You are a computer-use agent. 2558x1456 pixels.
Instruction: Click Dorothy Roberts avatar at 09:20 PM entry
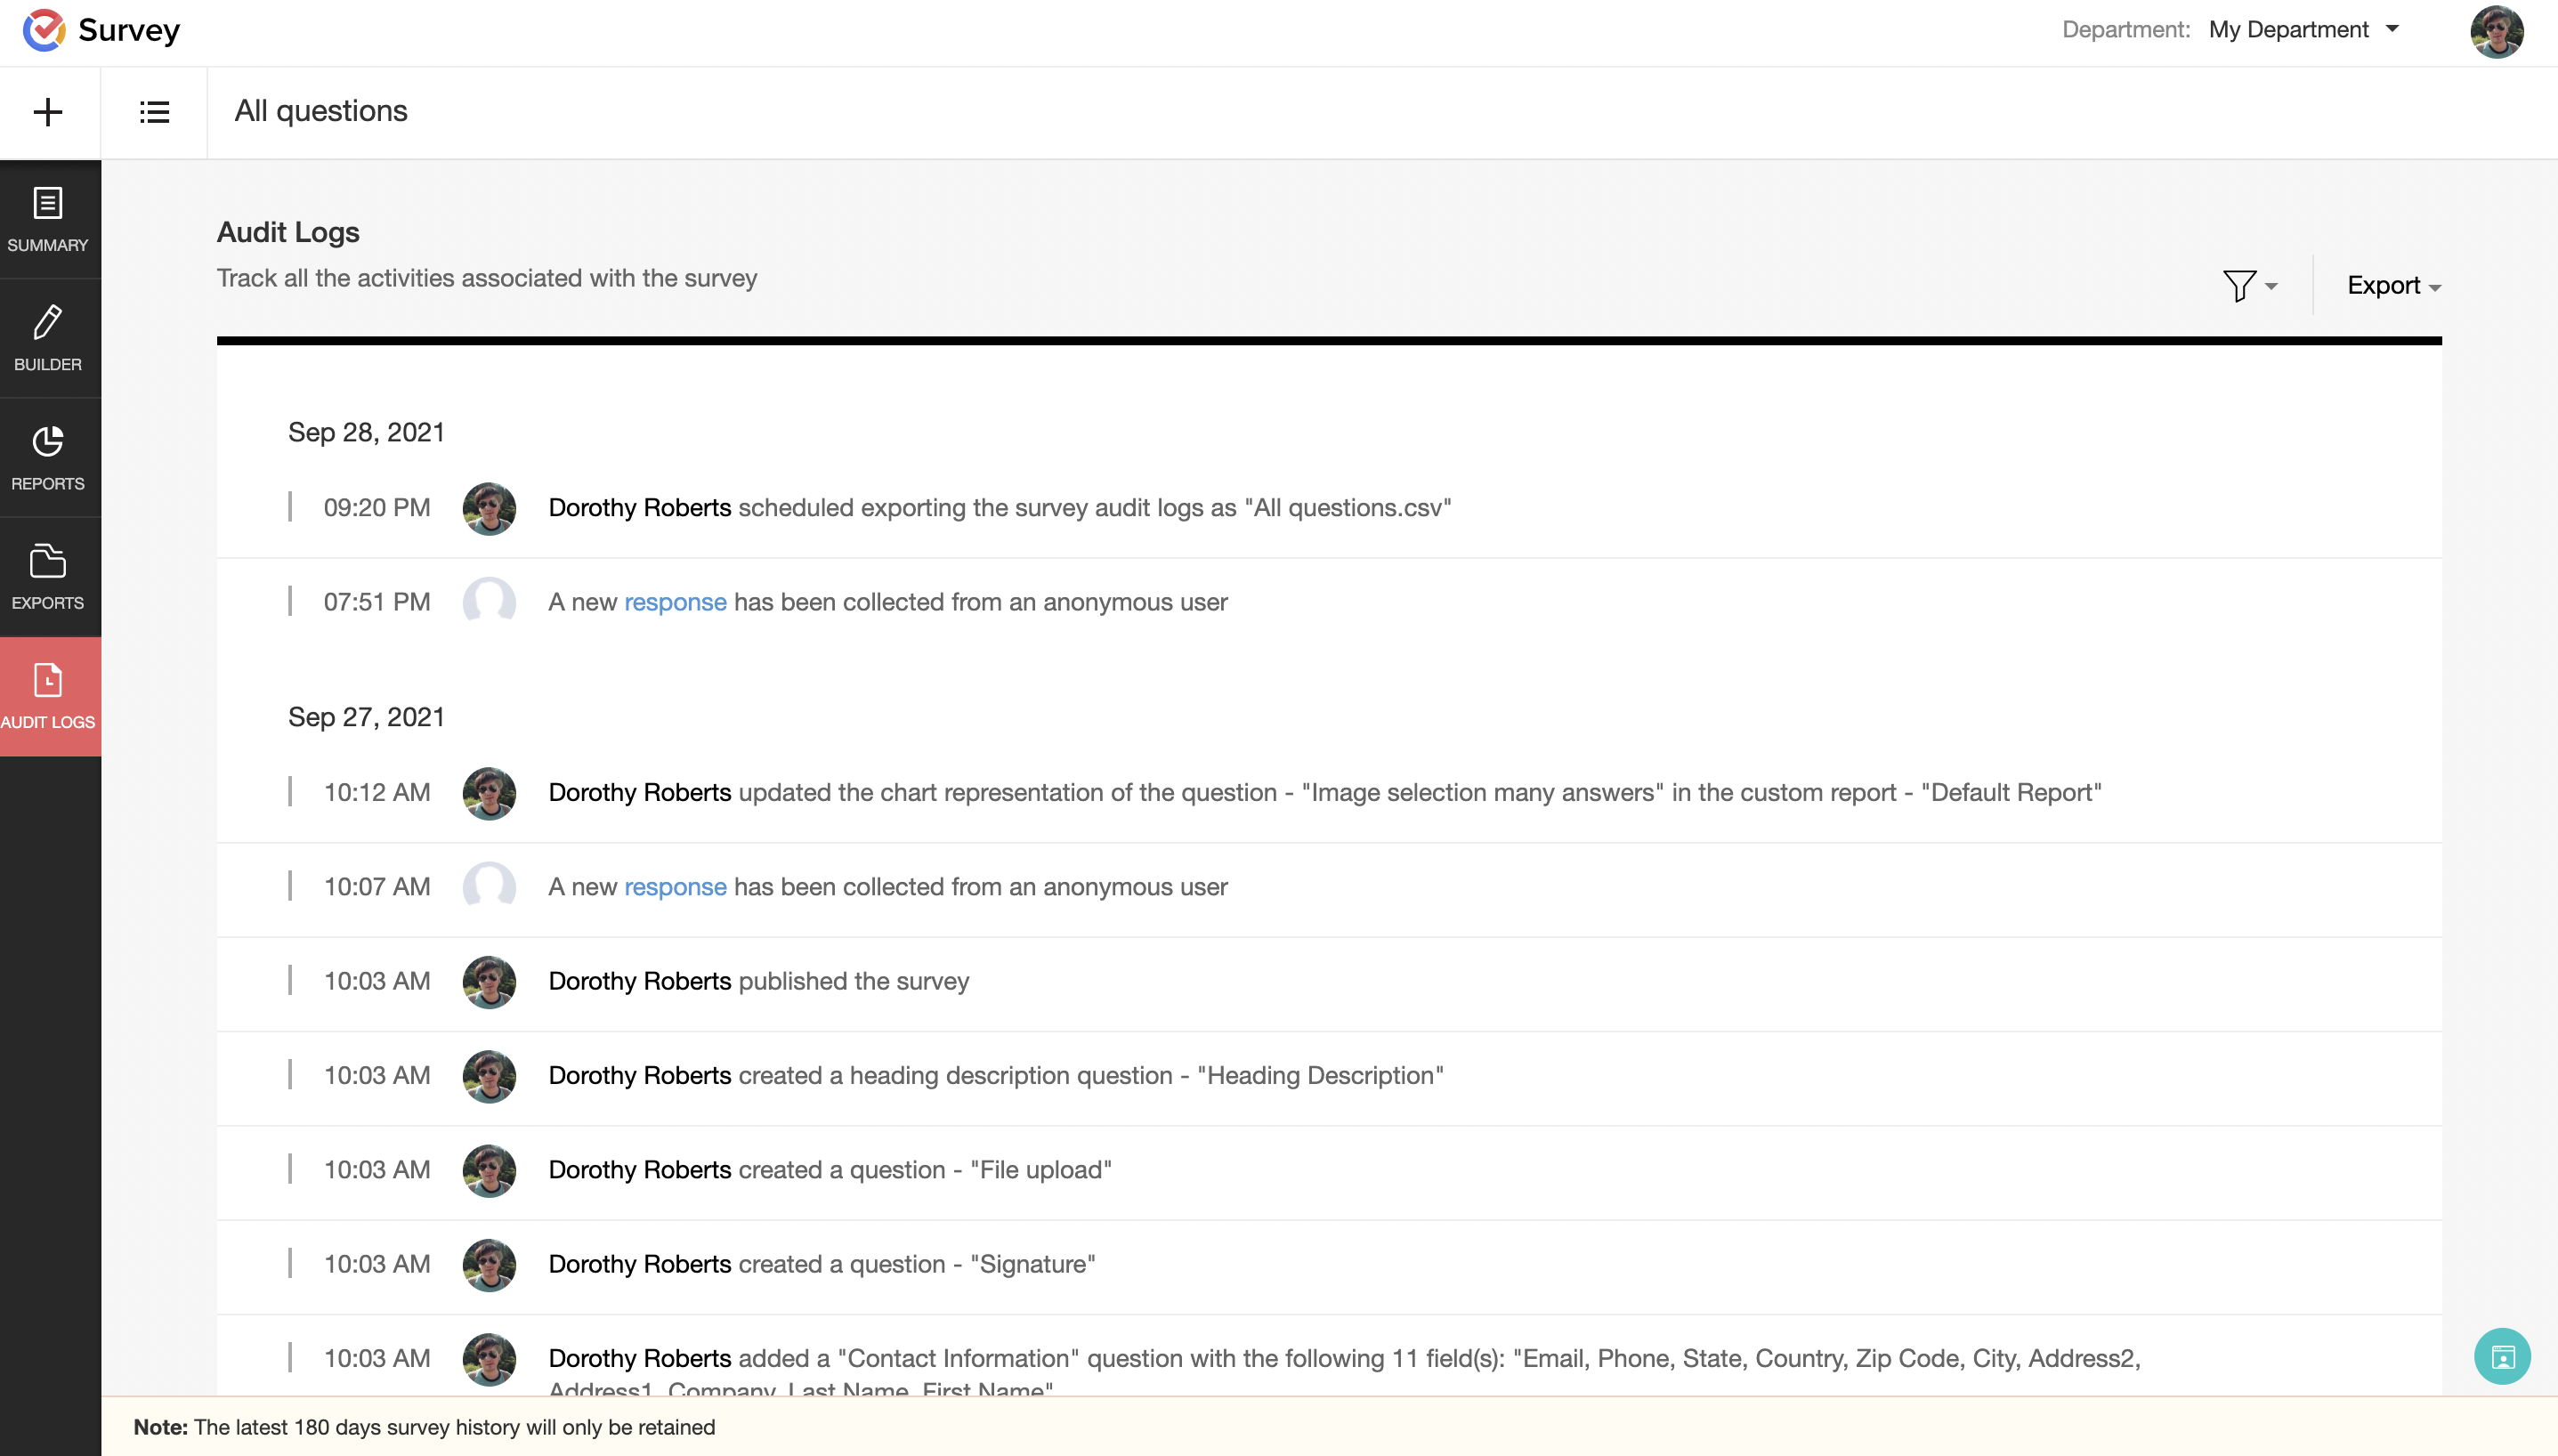pos(489,508)
